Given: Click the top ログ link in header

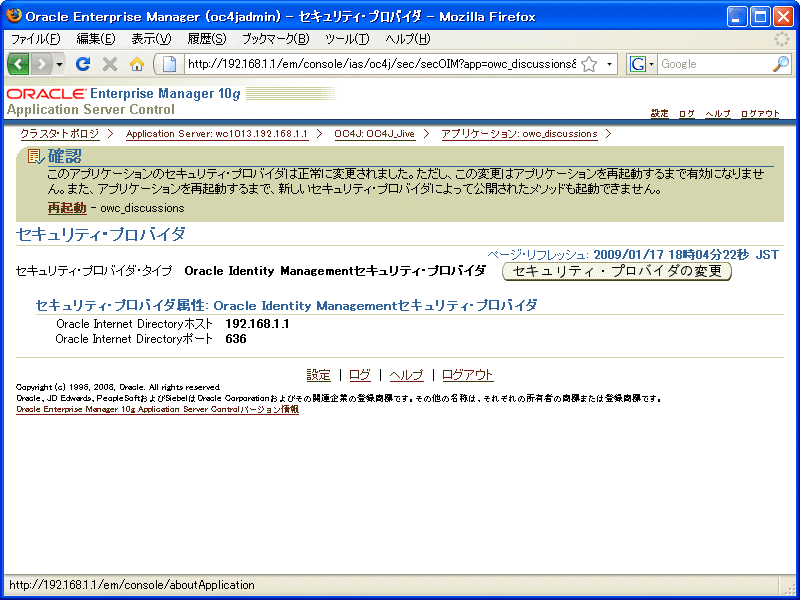Looking at the screenshot, I should coord(687,113).
